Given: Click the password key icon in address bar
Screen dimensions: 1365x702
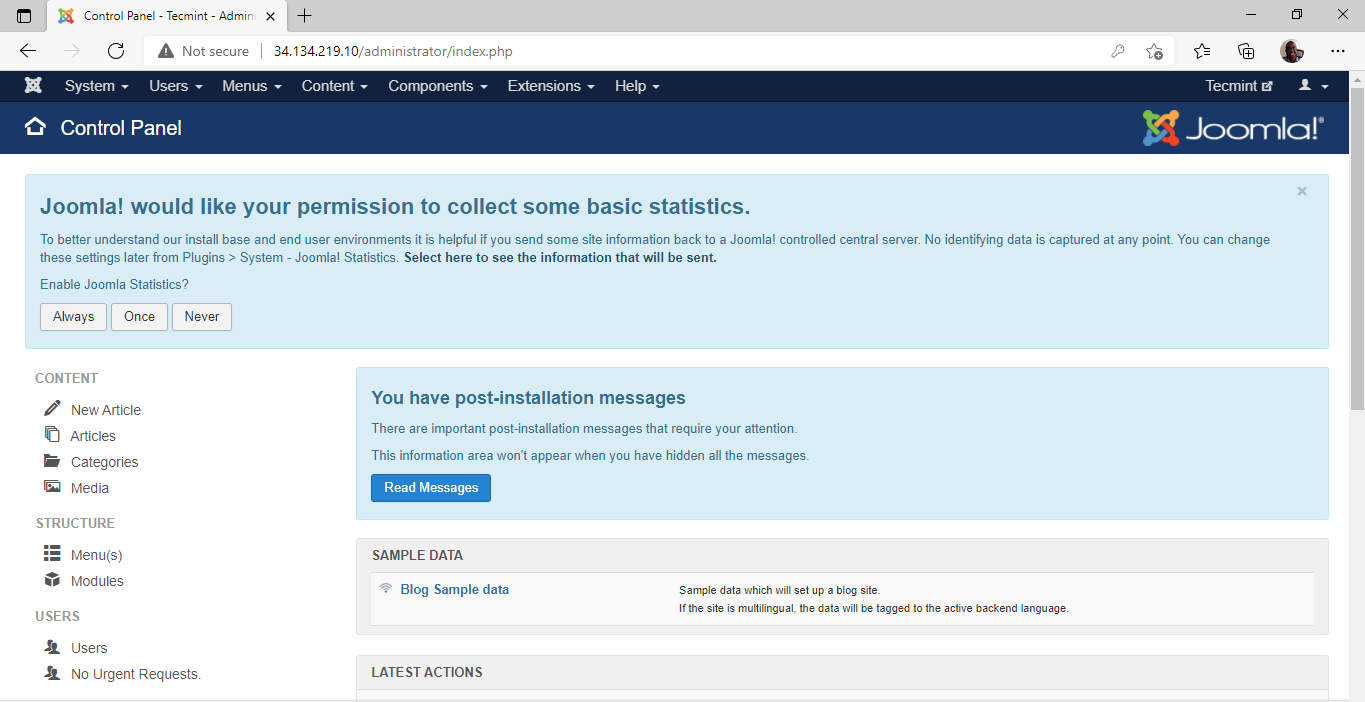Looking at the screenshot, I should (1118, 51).
